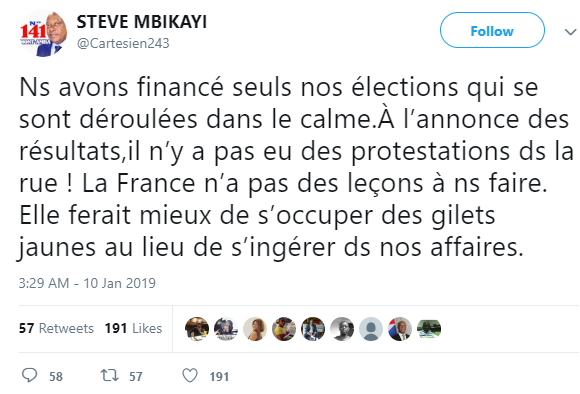The image size is (580, 394).
Task: Open the liker avatar with the flag background
Action: pos(400,329)
